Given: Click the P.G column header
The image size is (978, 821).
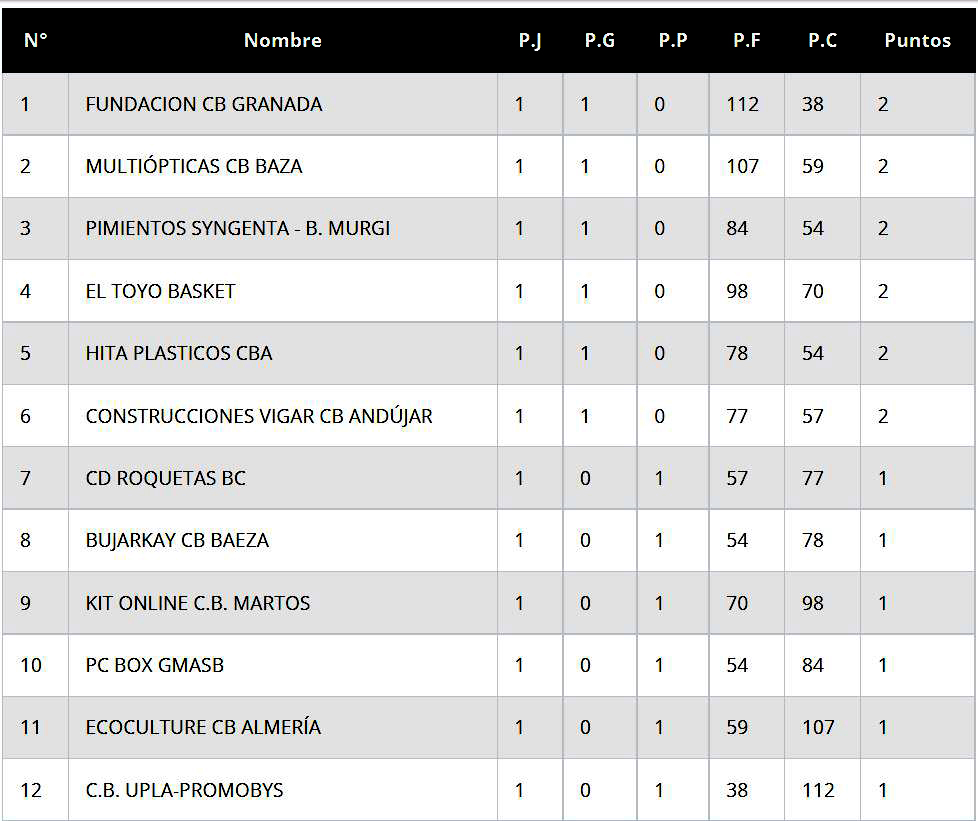Looking at the screenshot, I should (600, 41).
